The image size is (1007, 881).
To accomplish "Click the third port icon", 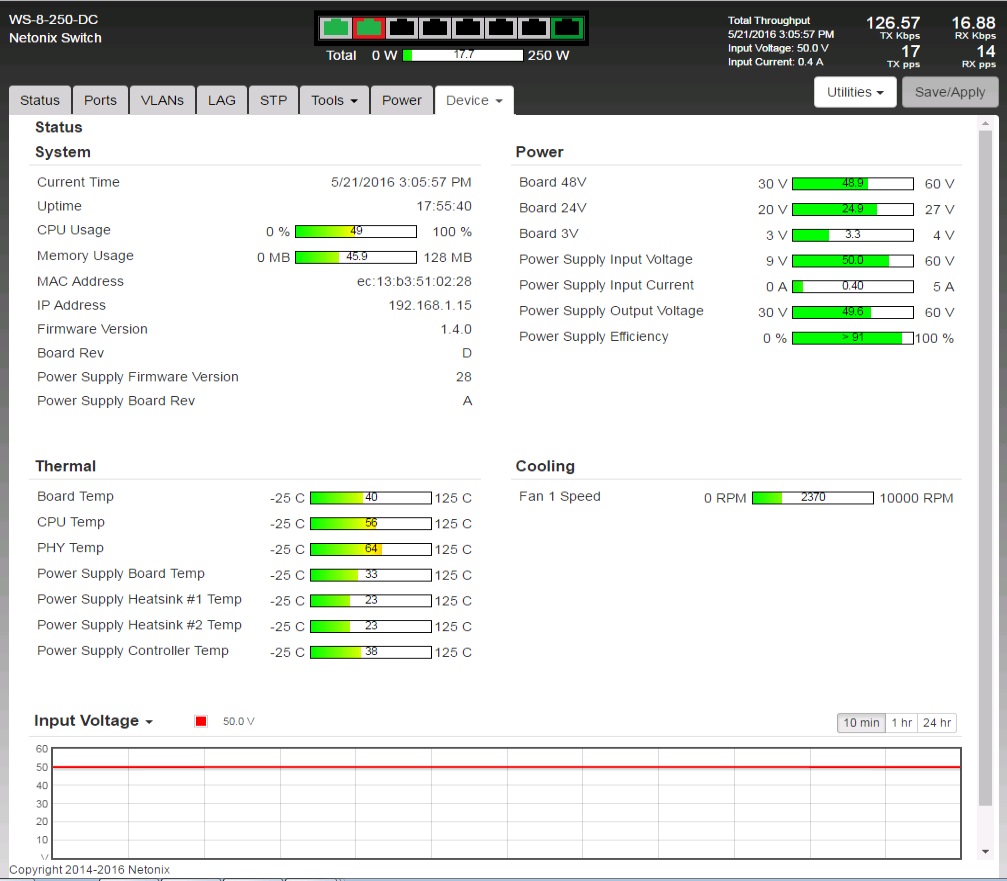I will pos(403,28).
